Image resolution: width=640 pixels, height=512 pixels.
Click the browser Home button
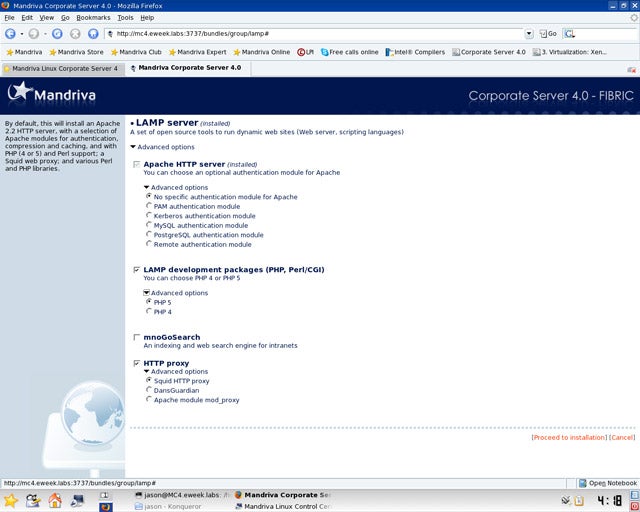[x=93, y=34]
